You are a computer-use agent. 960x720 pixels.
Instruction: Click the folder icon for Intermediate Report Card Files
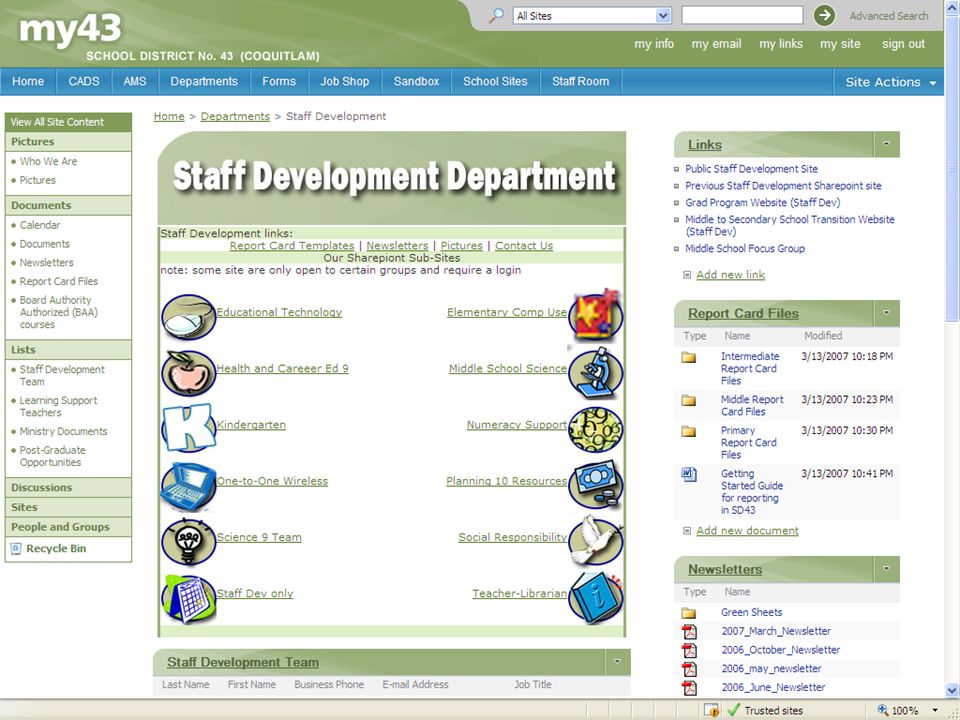tap(689, 357)
